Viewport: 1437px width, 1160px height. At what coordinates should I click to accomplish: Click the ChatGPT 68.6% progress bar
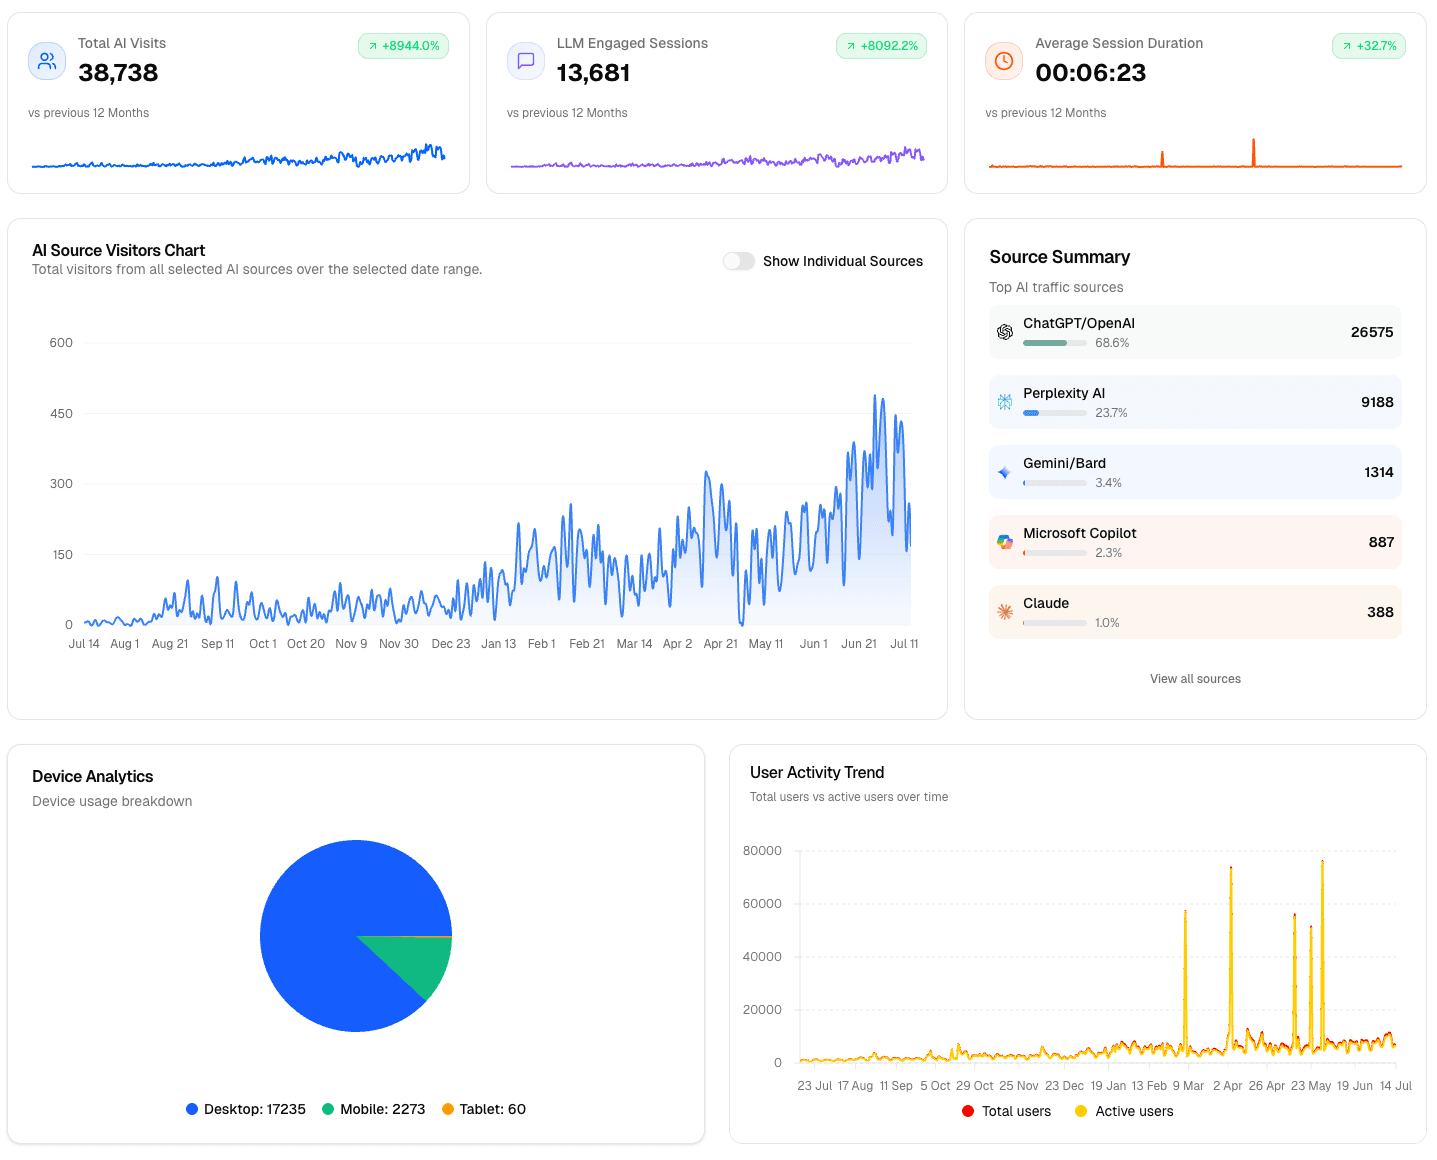point(1054,342)
